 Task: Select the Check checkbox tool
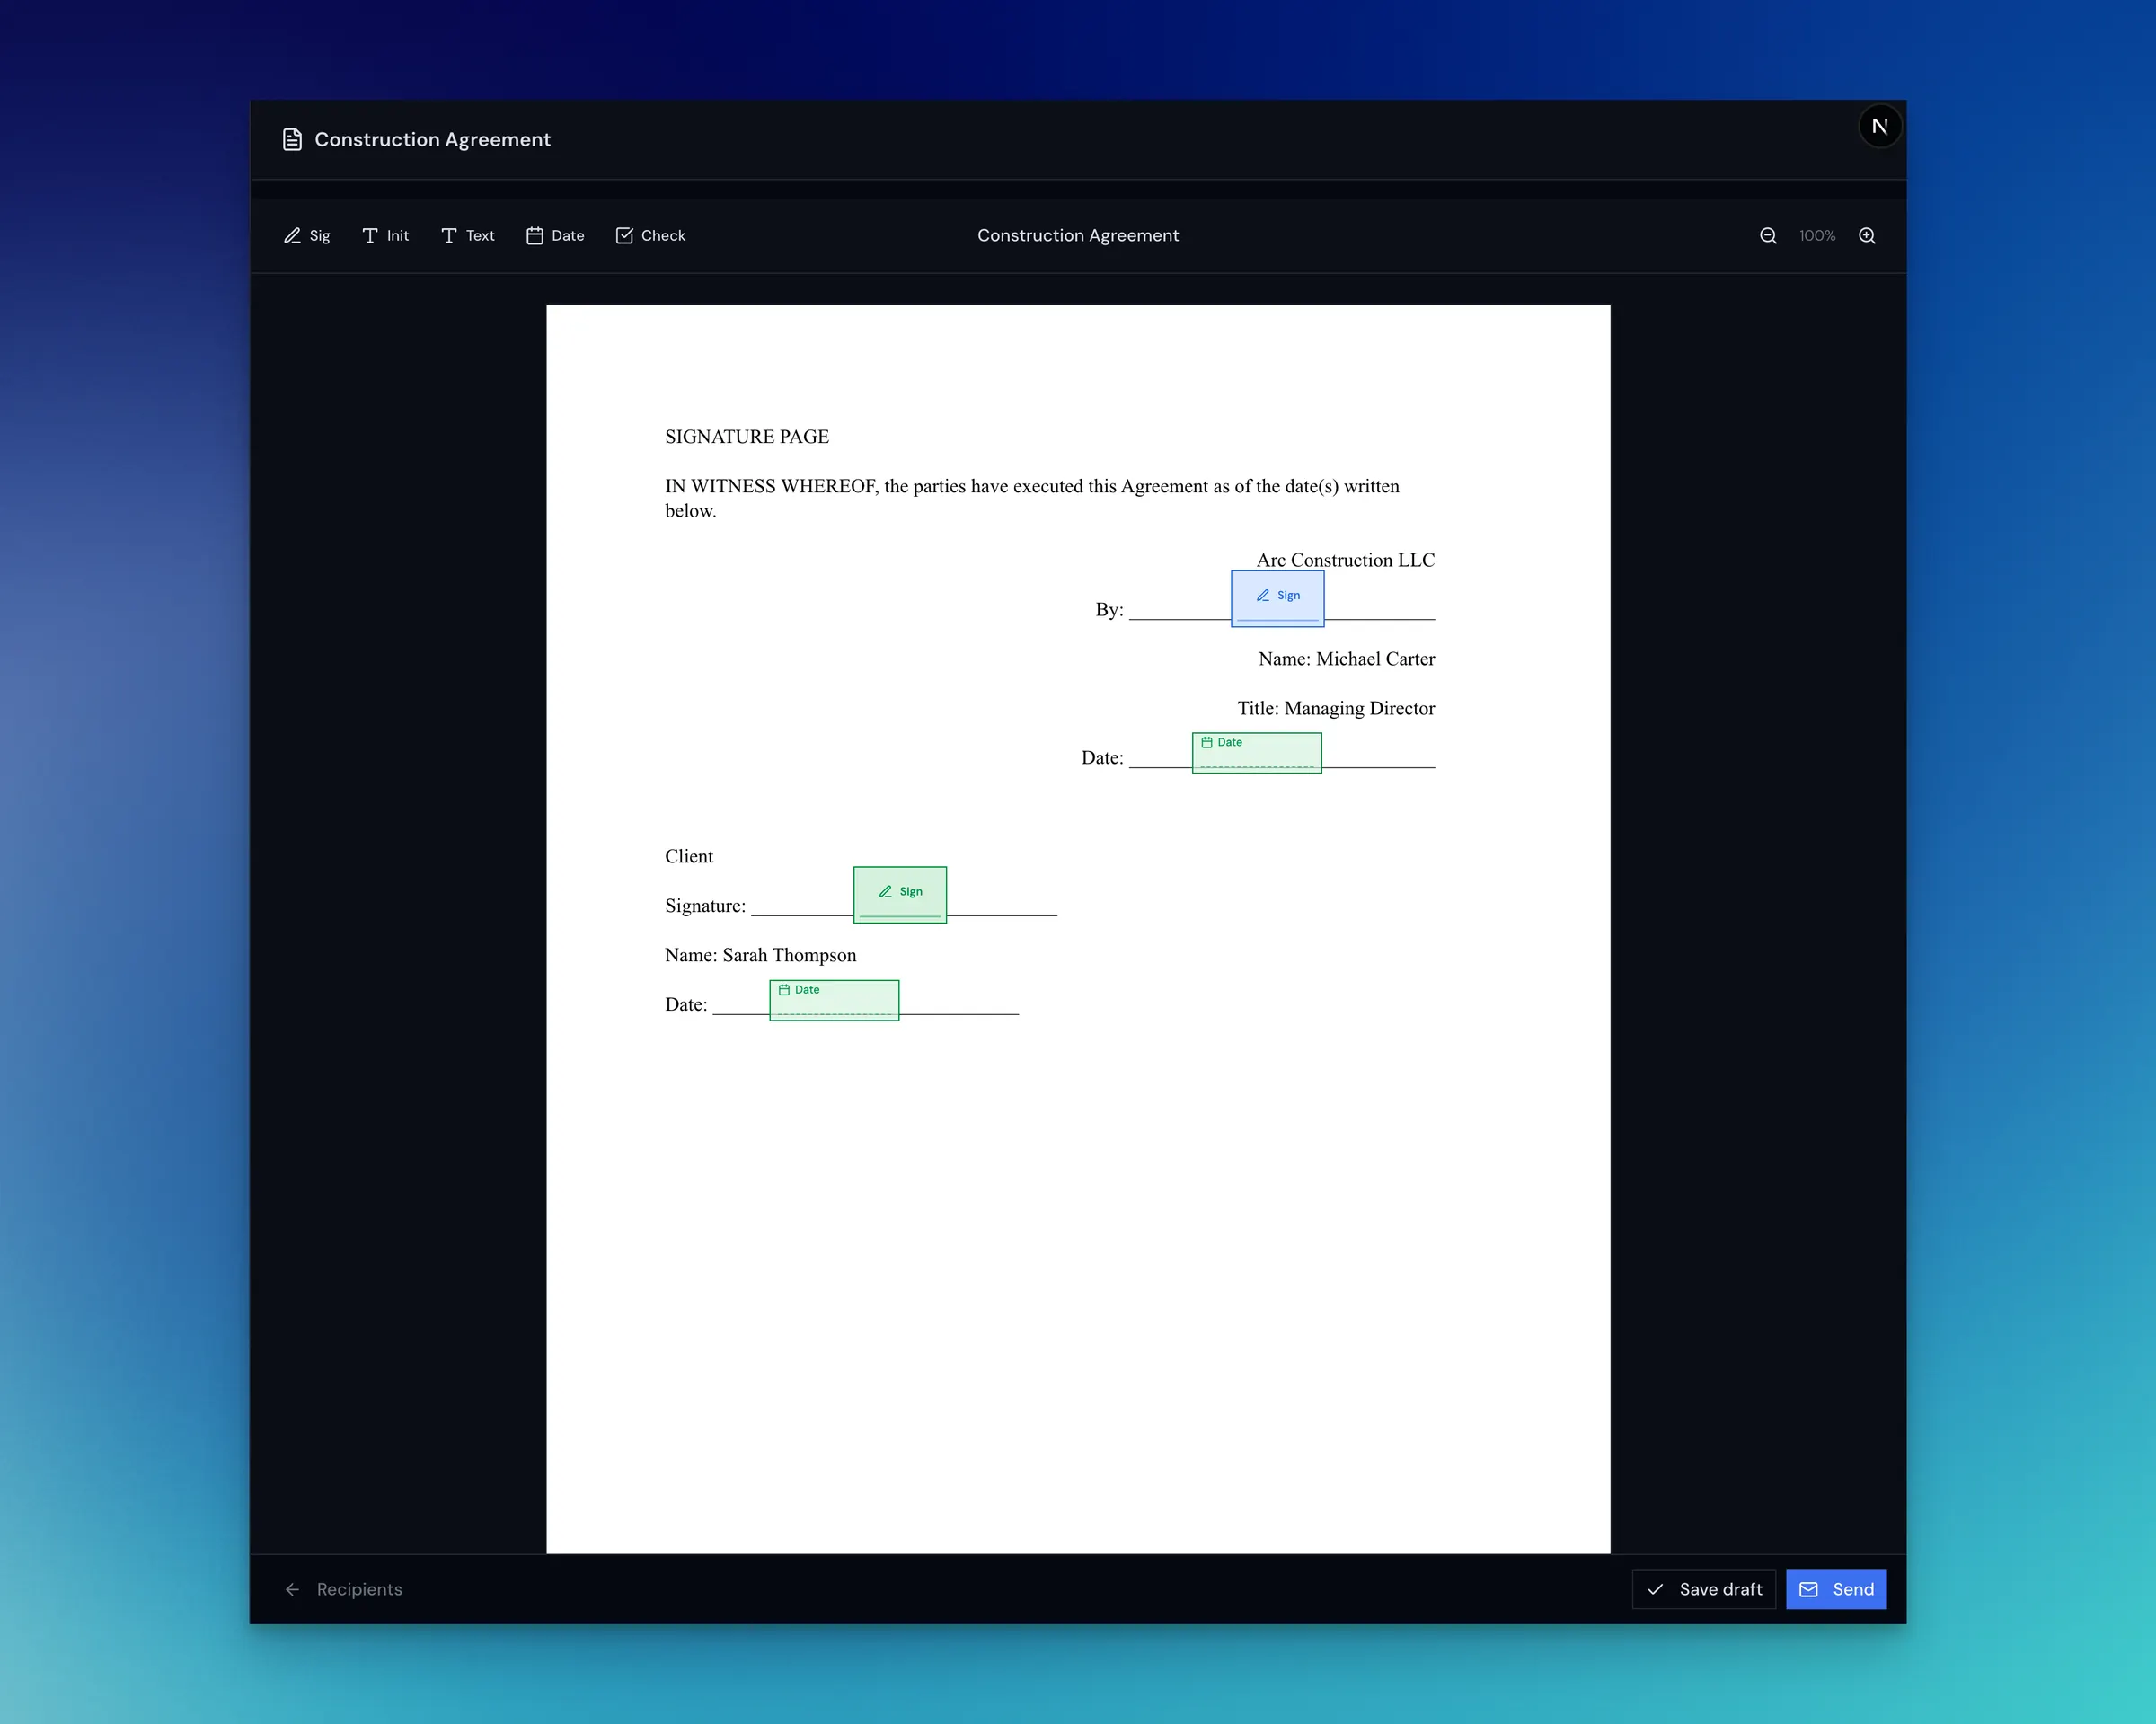650,236
